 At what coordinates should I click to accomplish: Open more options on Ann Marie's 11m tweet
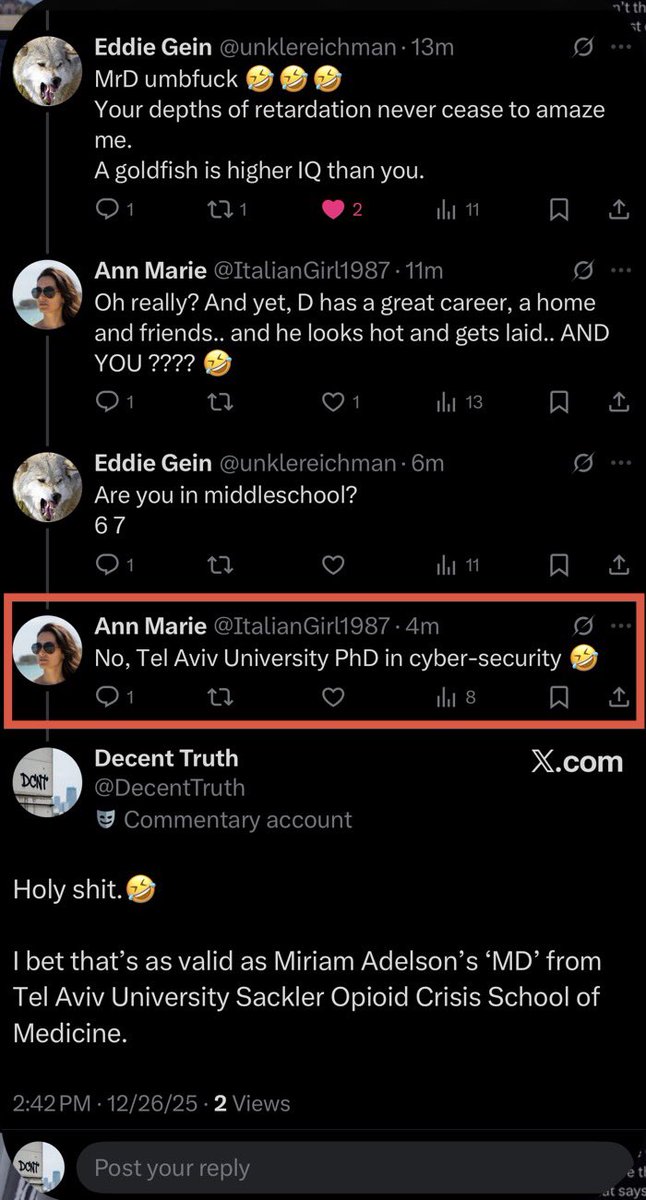(x=621, y=270)
